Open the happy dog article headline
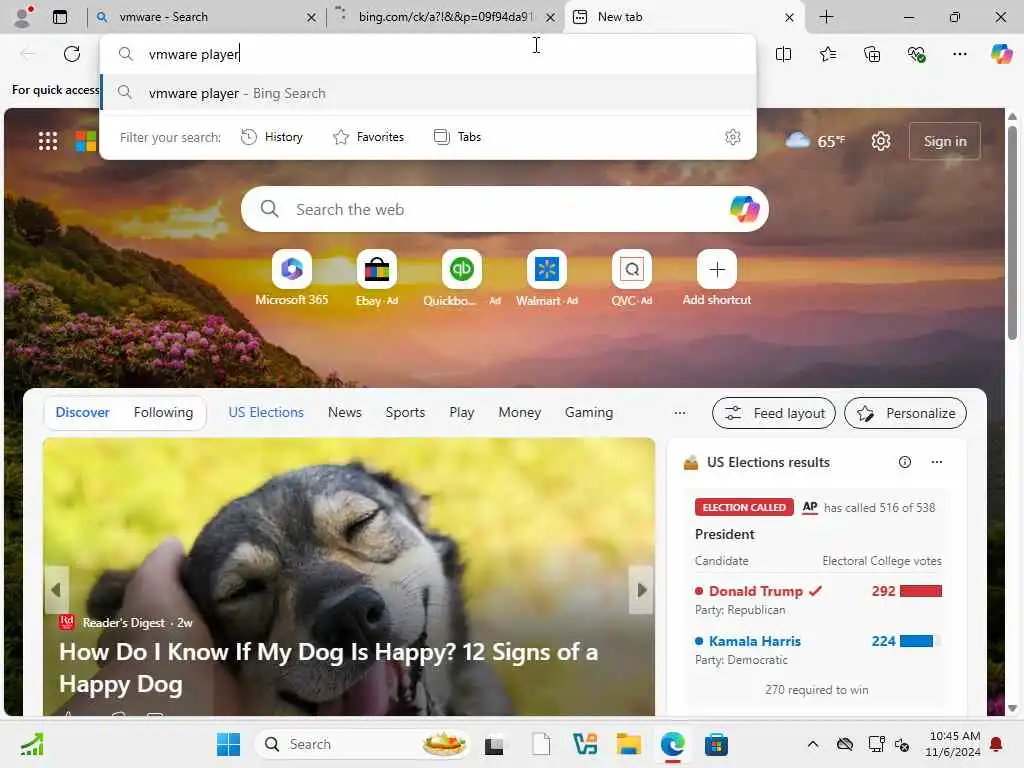 click(328, 667)
